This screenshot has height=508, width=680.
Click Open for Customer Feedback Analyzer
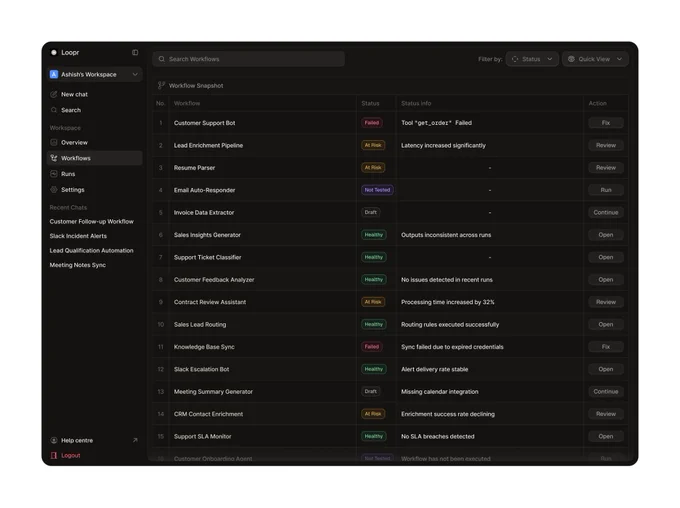606,280
